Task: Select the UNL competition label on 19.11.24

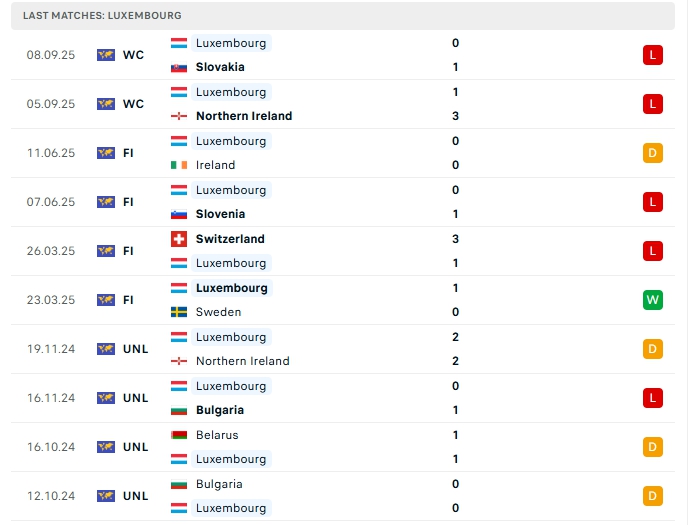Action: 136,349
